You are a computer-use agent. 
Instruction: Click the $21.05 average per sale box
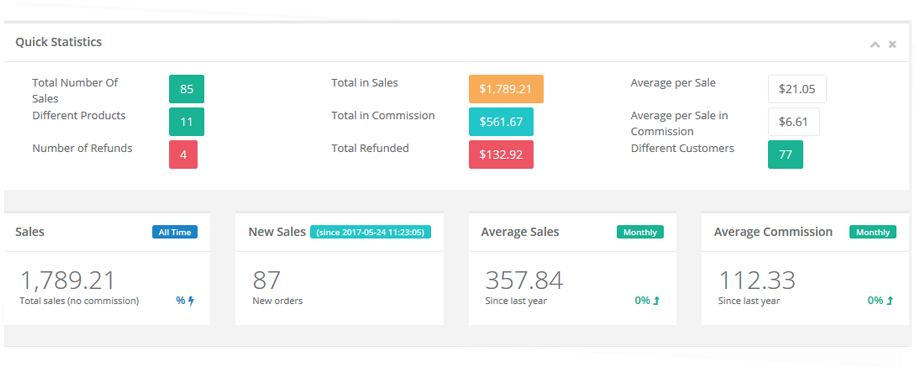click(797, 89)
